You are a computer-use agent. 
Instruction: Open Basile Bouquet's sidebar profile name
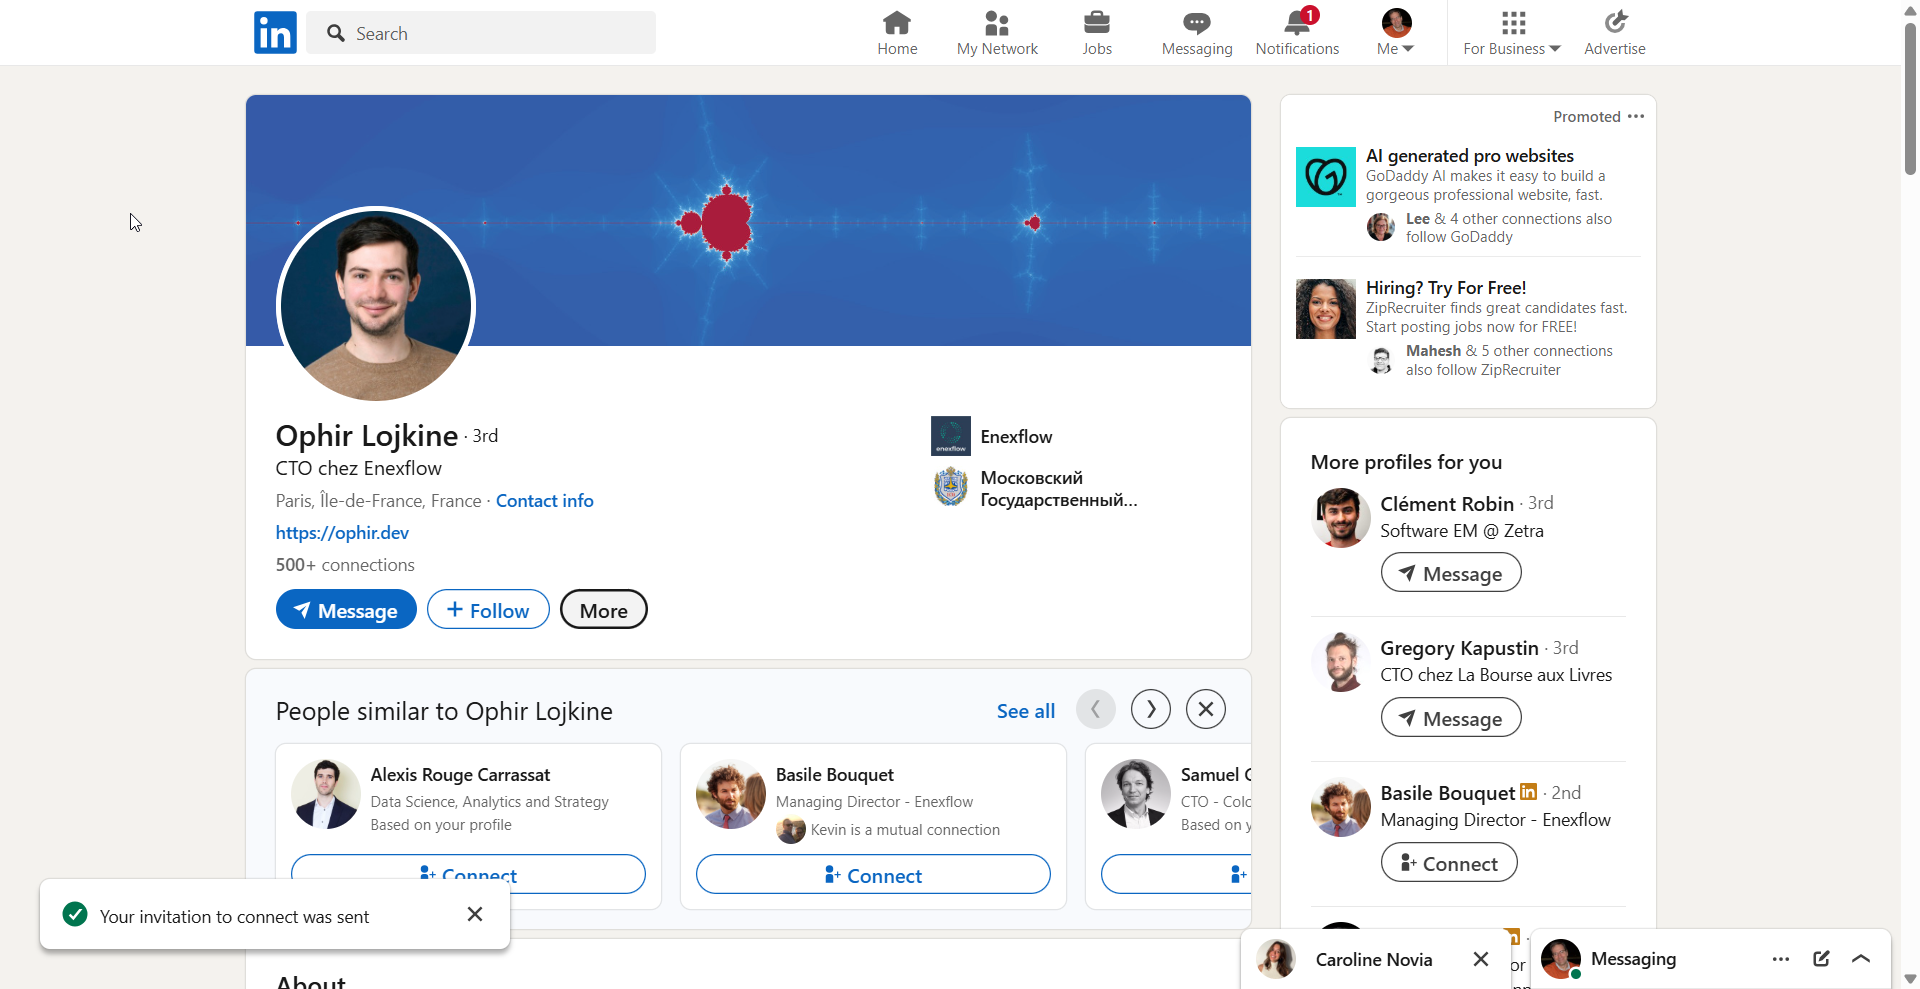coord(1448,793)
